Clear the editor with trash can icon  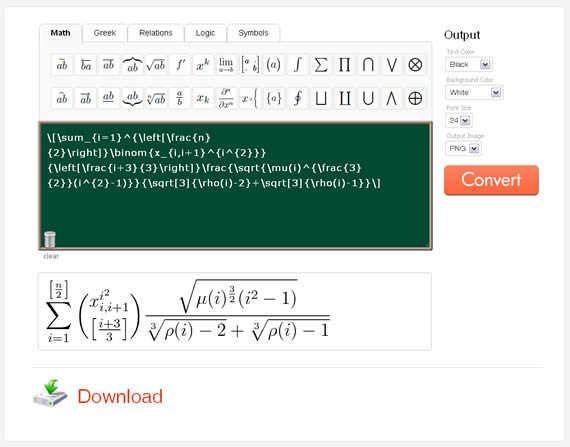click(x=50, y=239)
